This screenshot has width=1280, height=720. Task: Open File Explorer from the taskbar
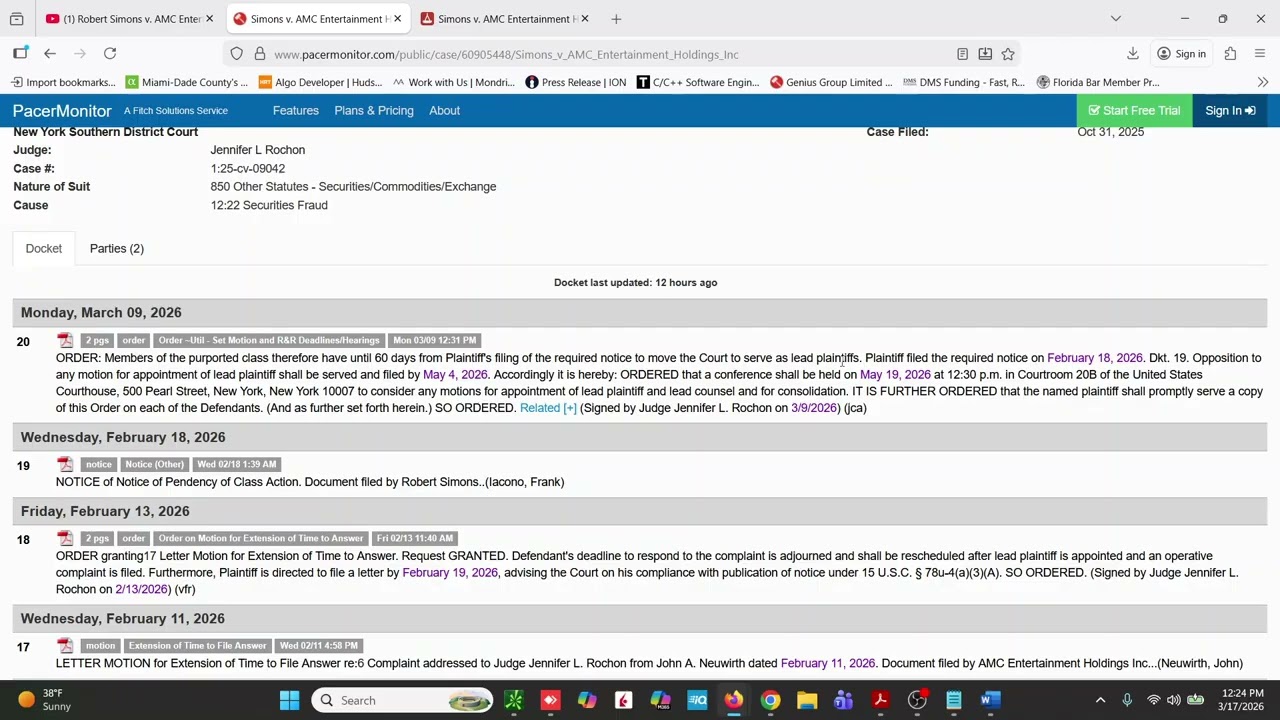807,700
